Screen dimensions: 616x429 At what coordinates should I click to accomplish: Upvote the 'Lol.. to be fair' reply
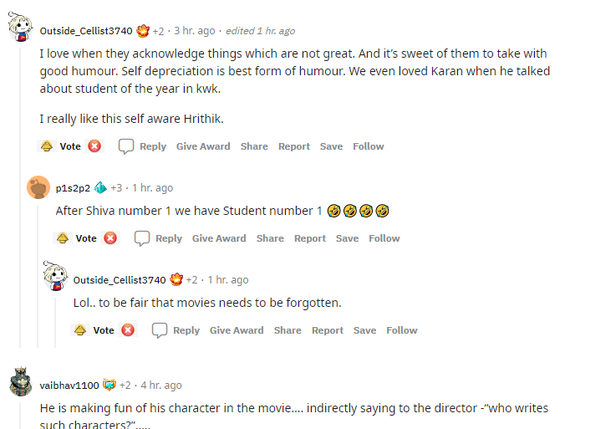click(80, 330)
